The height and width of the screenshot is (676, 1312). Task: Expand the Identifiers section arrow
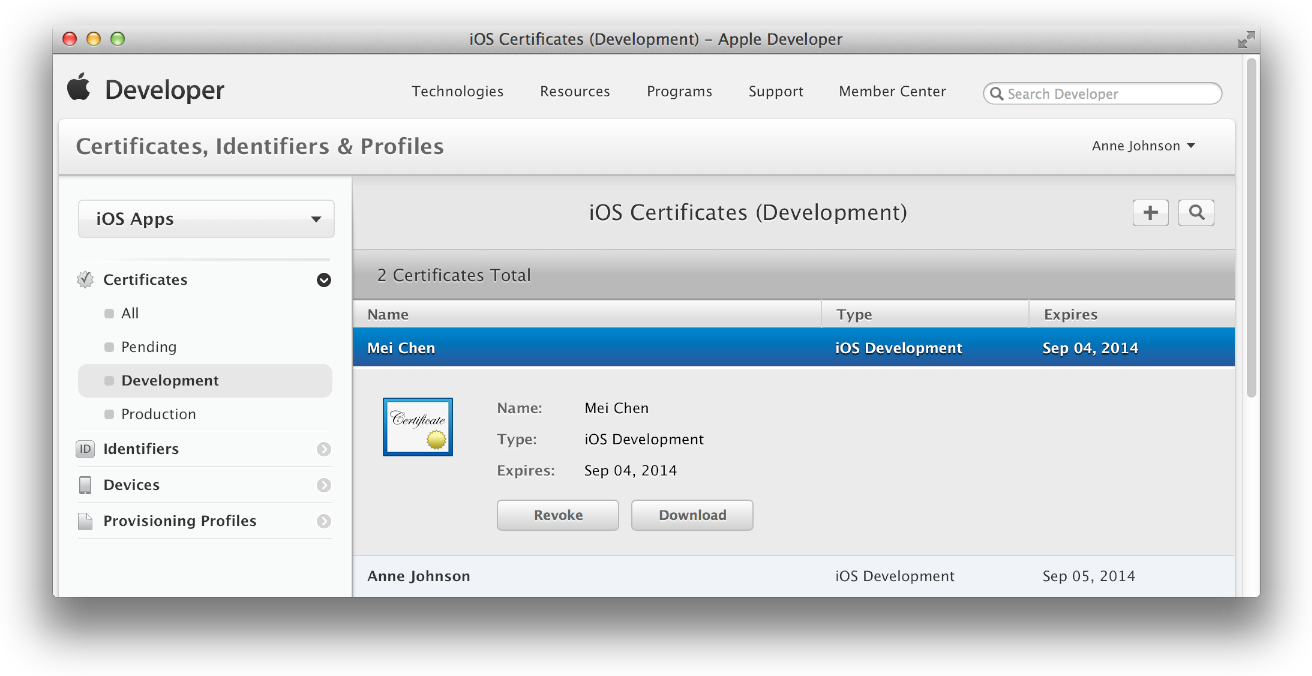[324, 449]
